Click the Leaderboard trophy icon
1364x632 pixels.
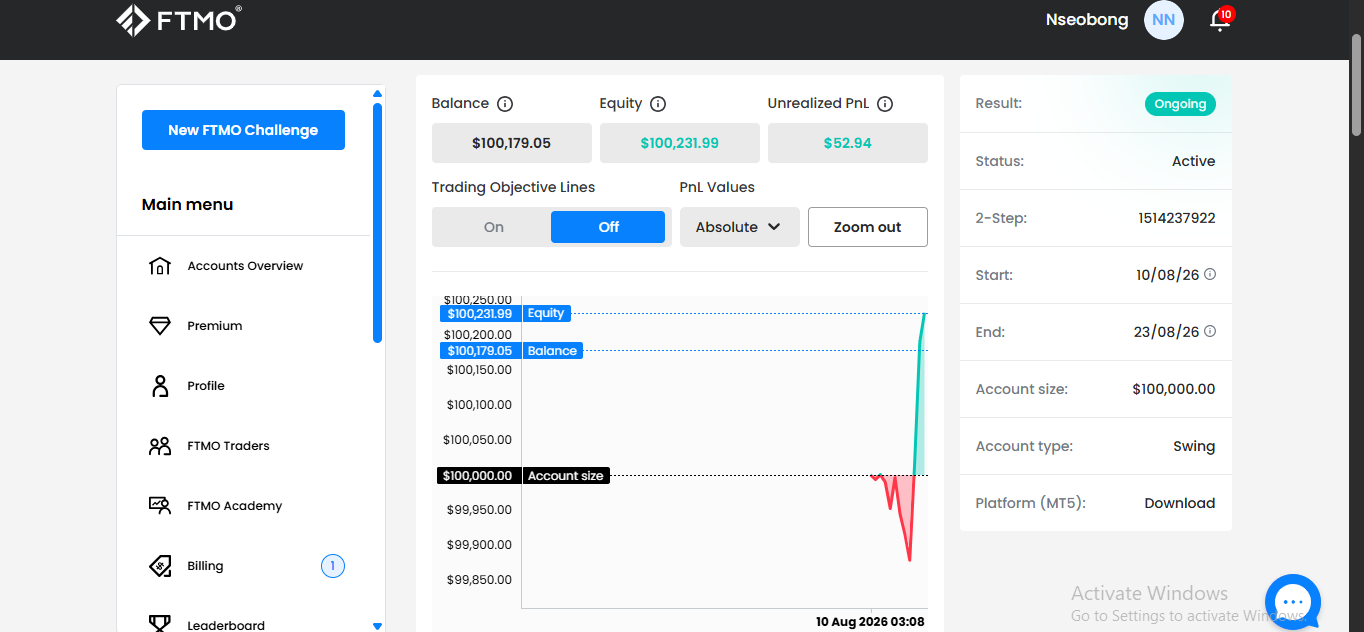coord(160,624)
